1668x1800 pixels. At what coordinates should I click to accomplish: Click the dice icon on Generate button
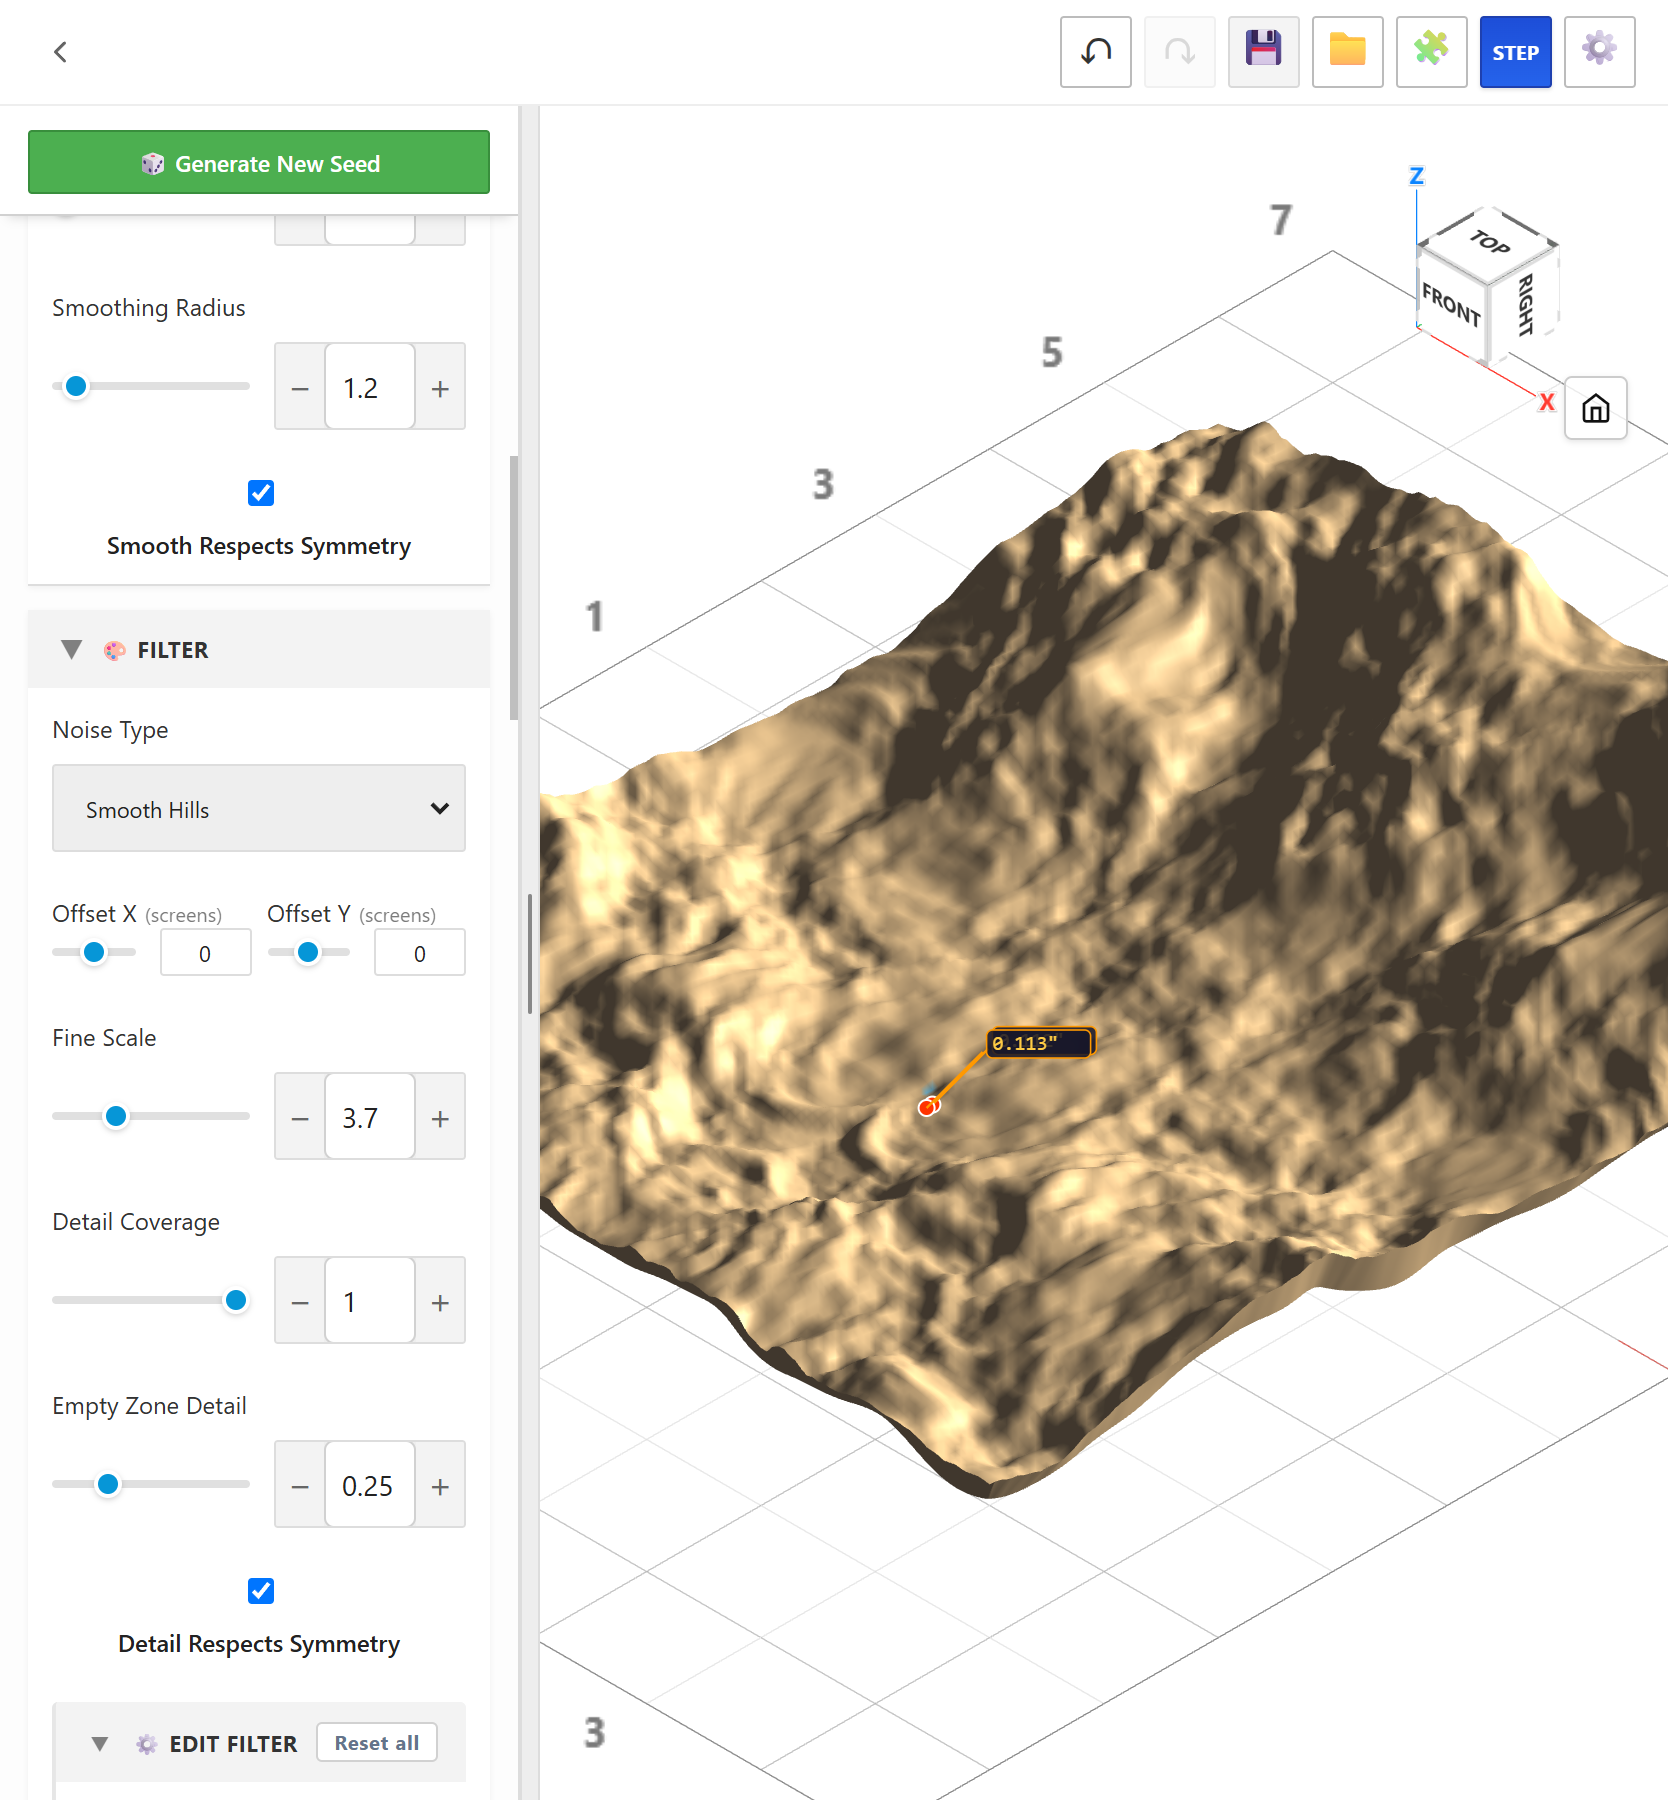click(152, 164)
